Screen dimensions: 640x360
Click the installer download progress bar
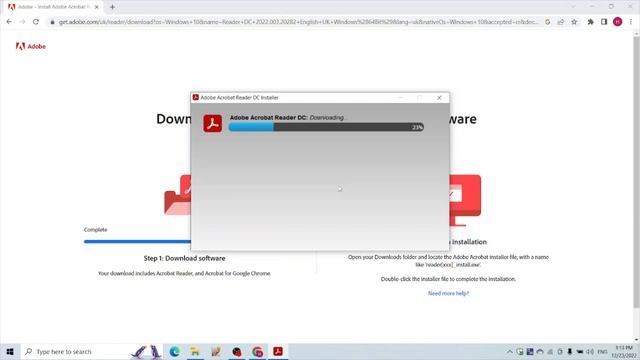pos(326,127)
